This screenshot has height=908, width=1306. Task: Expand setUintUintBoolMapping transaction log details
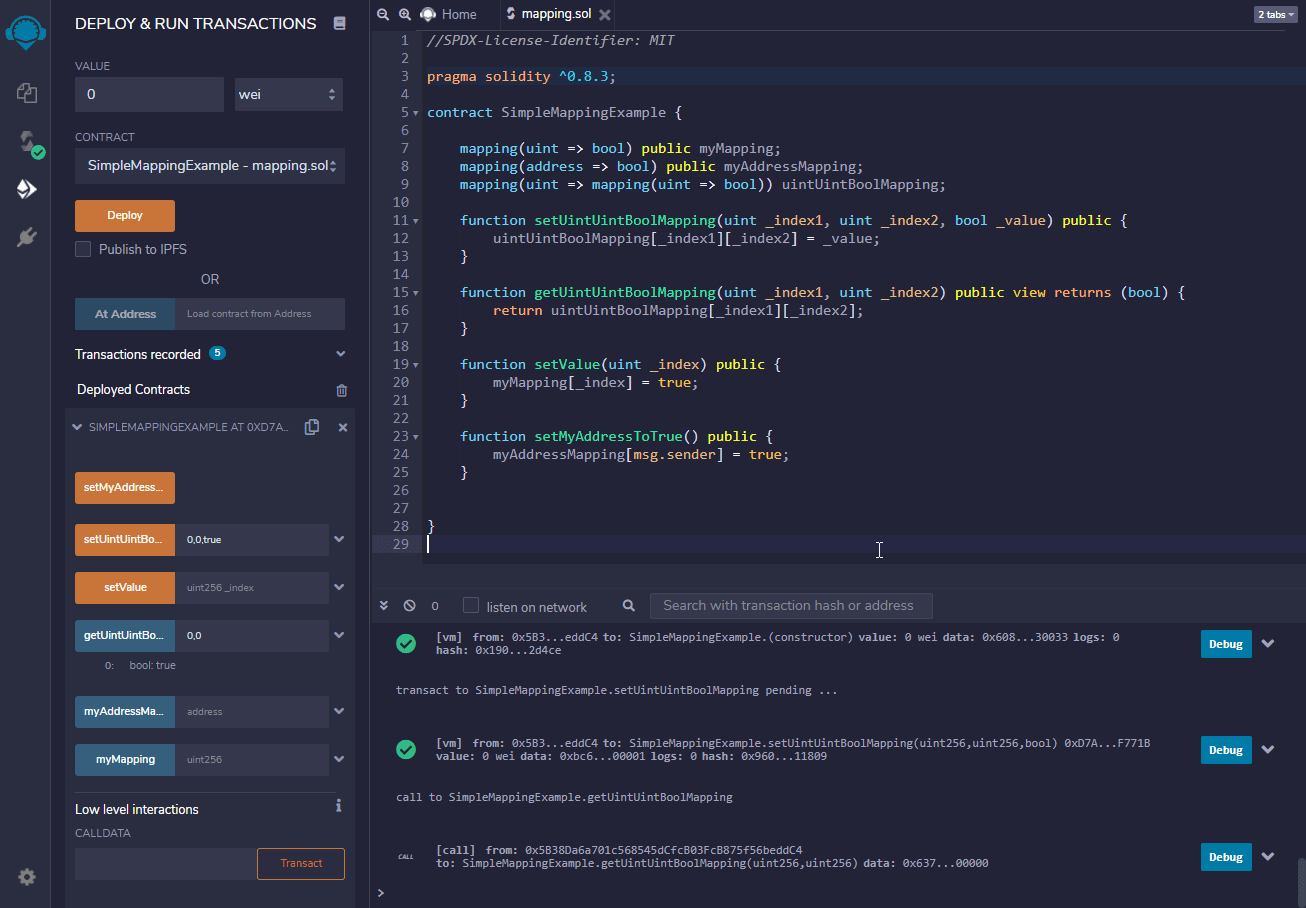pos(1268,749)
